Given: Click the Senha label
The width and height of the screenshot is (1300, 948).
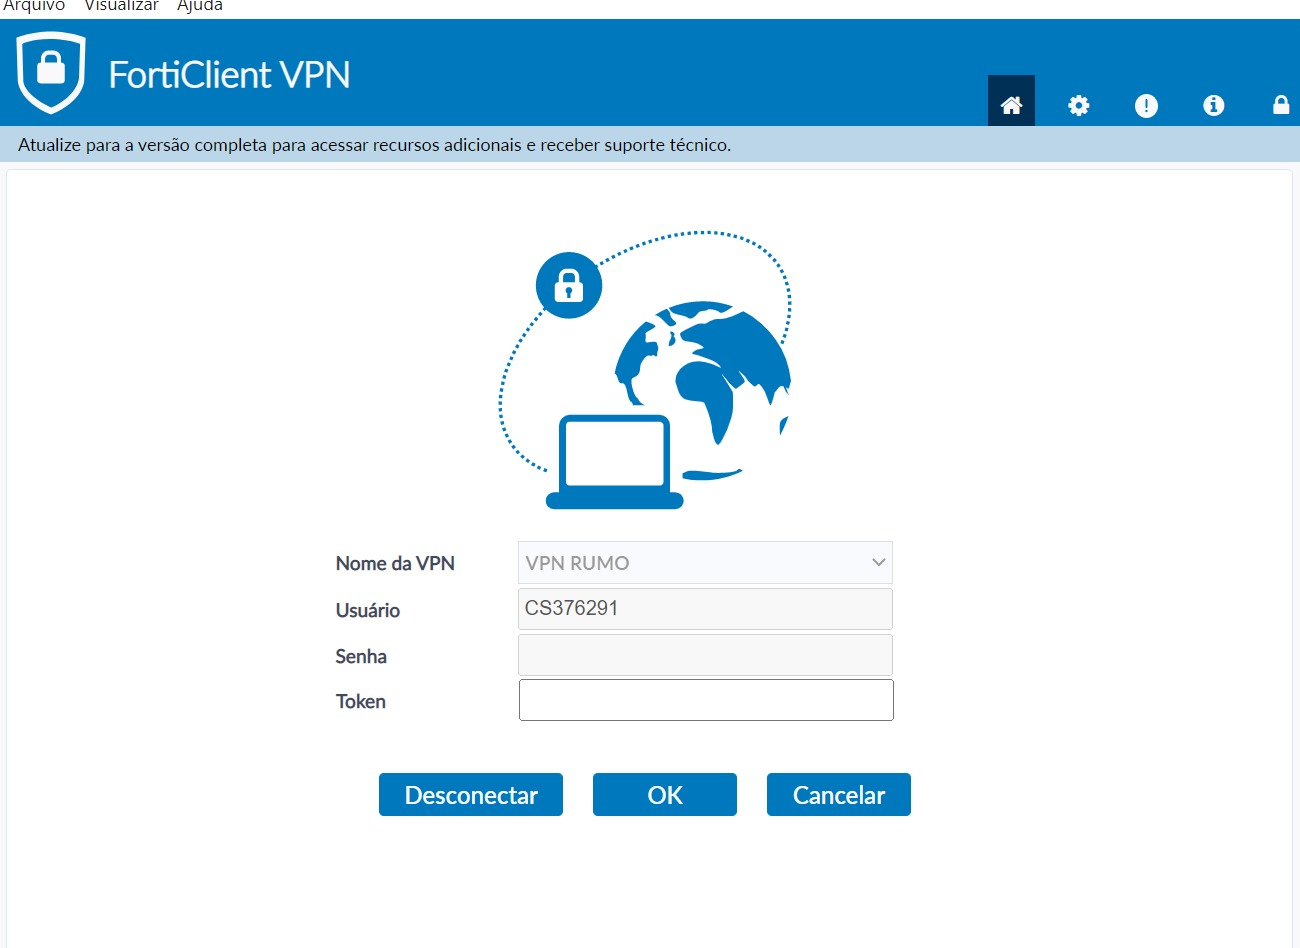Looking at the screenshot, I should pos(361,656).
